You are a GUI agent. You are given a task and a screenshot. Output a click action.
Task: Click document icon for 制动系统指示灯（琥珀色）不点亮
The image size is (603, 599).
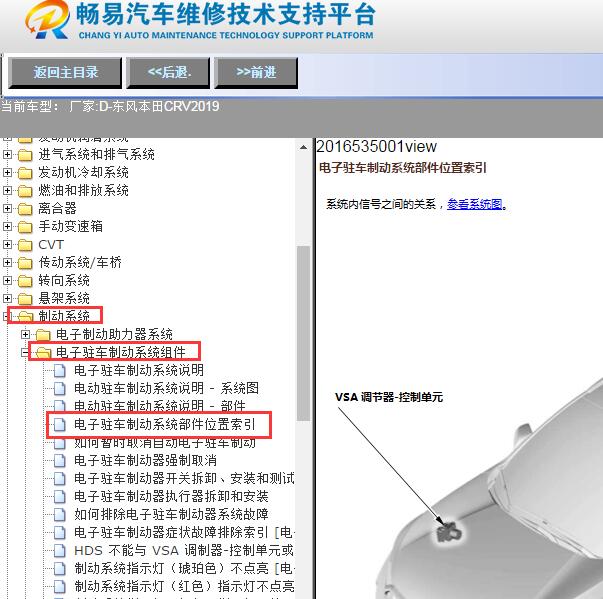60,568
